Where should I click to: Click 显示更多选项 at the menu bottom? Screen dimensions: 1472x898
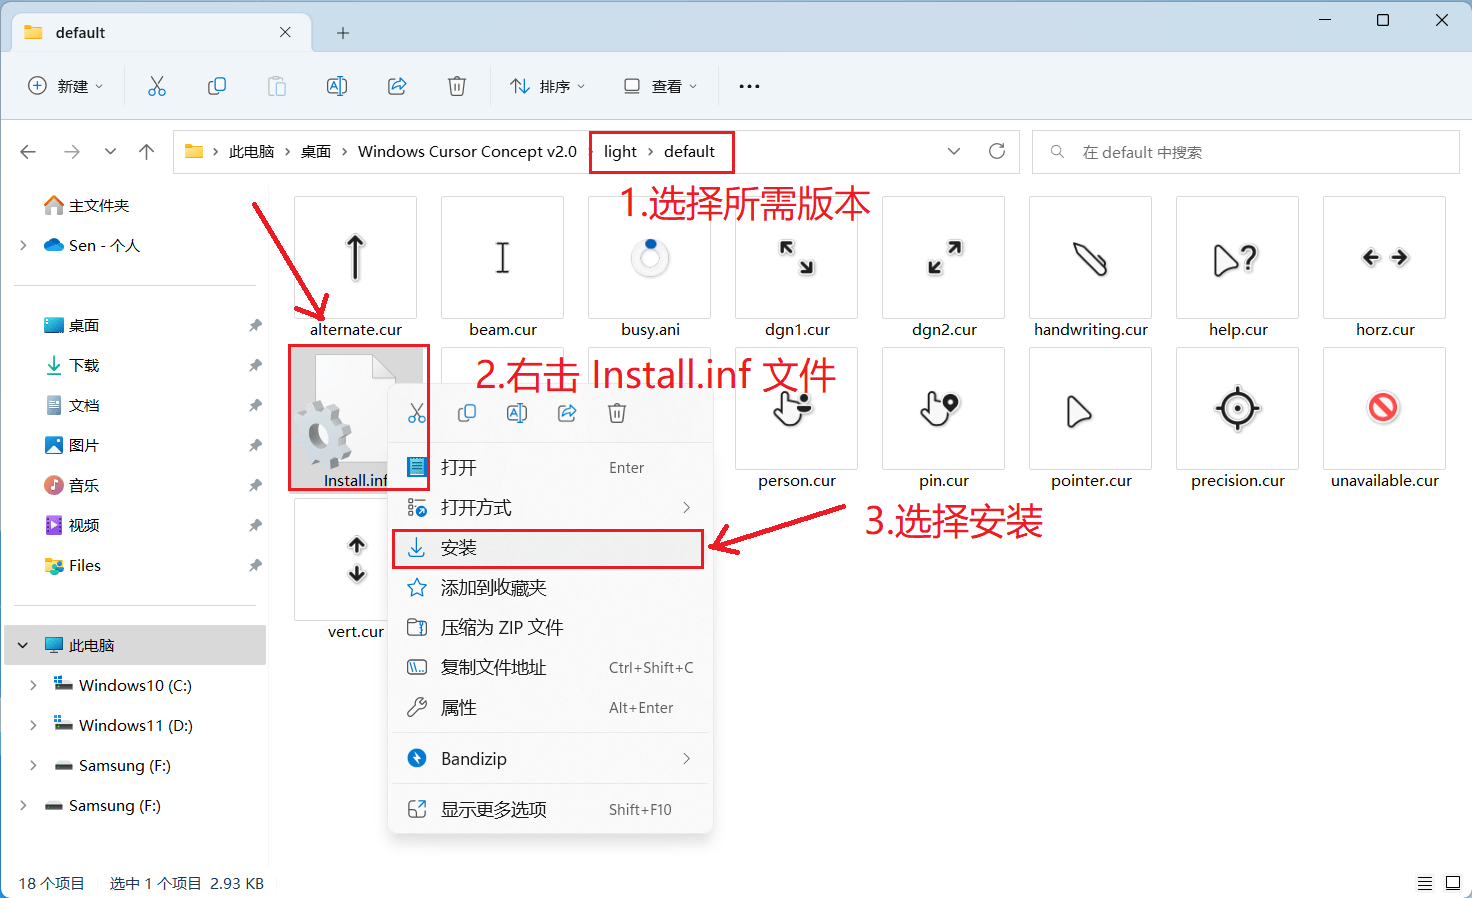pyautogui.click(x=494, y=809)
